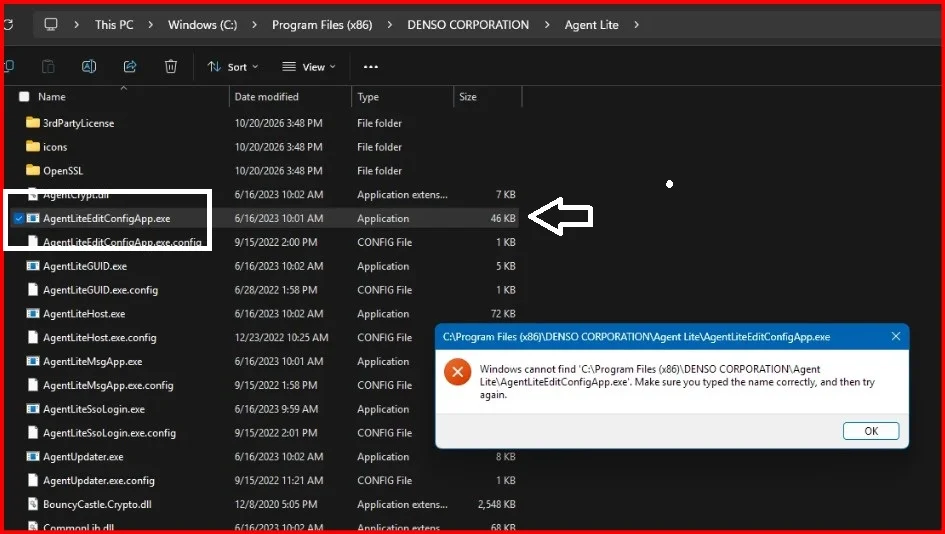This screenshot has height=534, width=945.
Task: Click OK in the error dialog
Action: pyautogui.click(x=871, y=431)
